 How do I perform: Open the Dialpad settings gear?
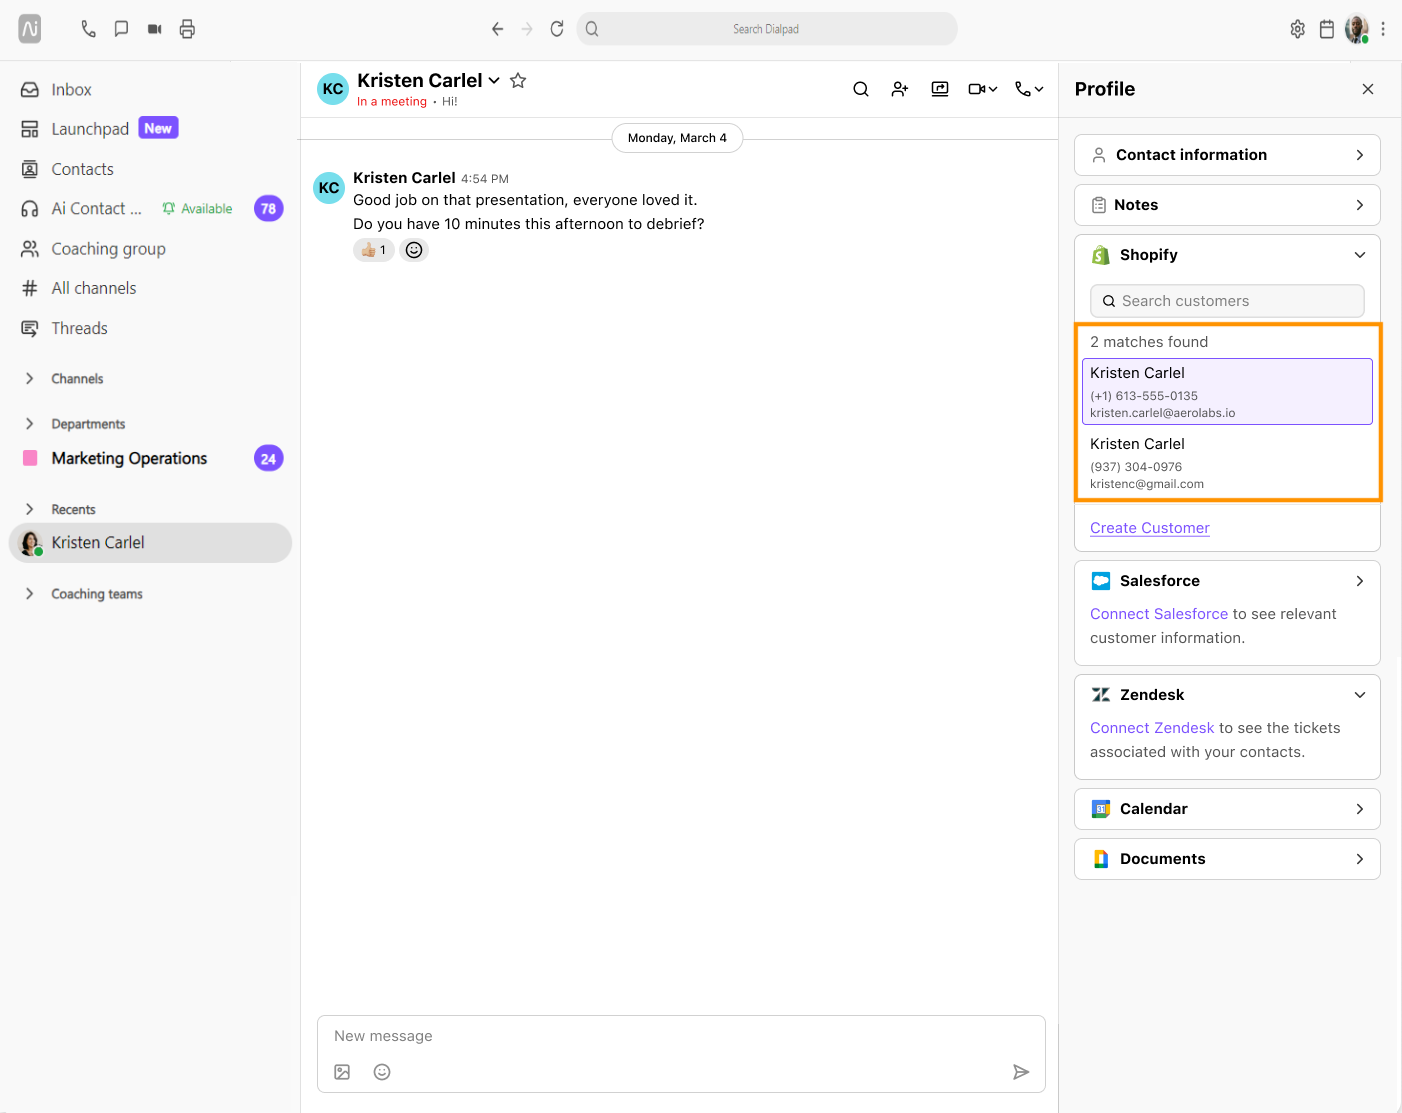pyautogui.click(x=1297, y=29)
